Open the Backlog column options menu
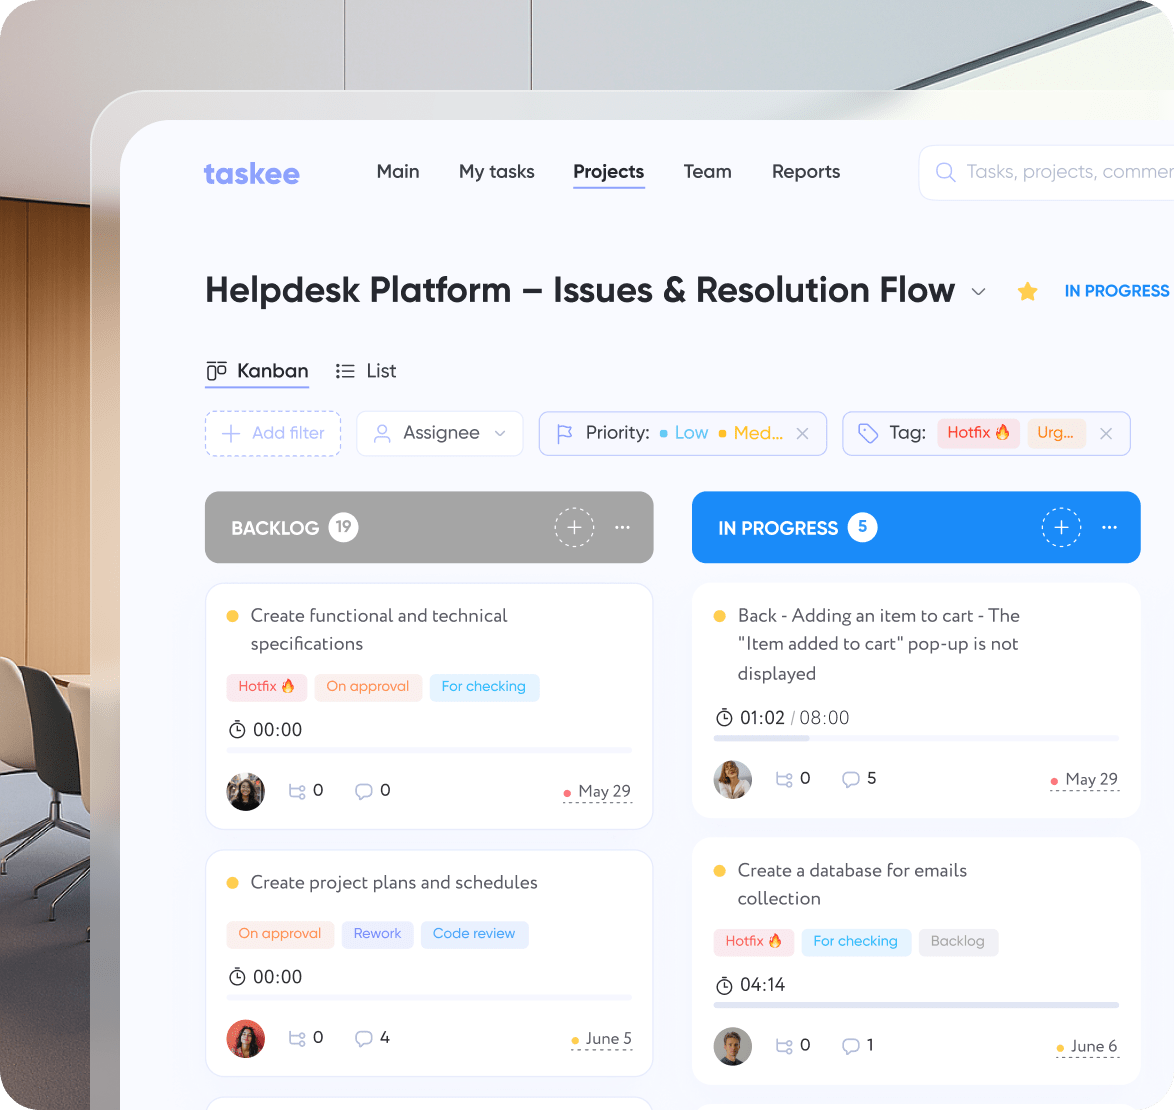The height and width of the screenshot is (1110, 1174). click(622, 527)
